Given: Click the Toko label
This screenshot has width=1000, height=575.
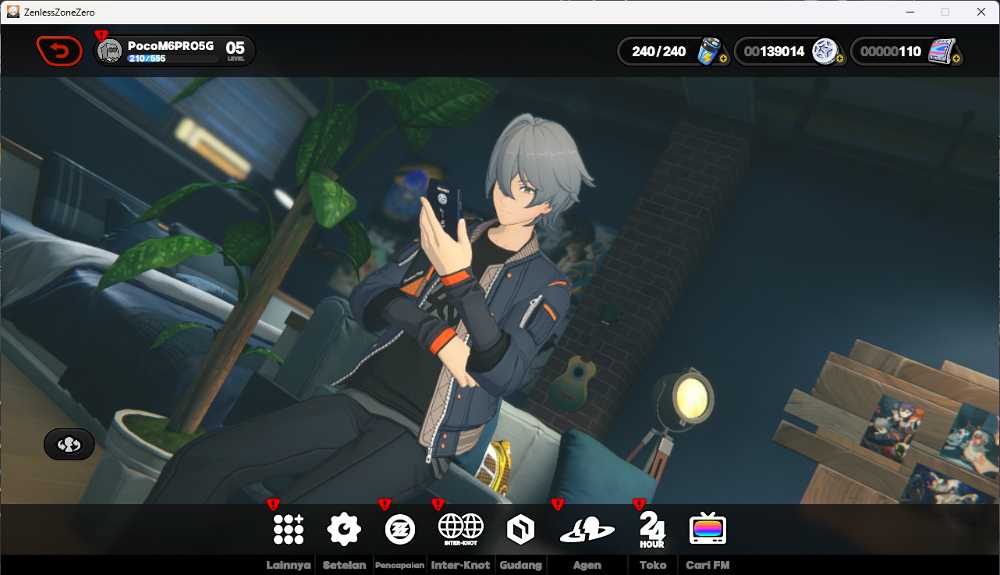Looking at the screenshot, I should [652, 565].
